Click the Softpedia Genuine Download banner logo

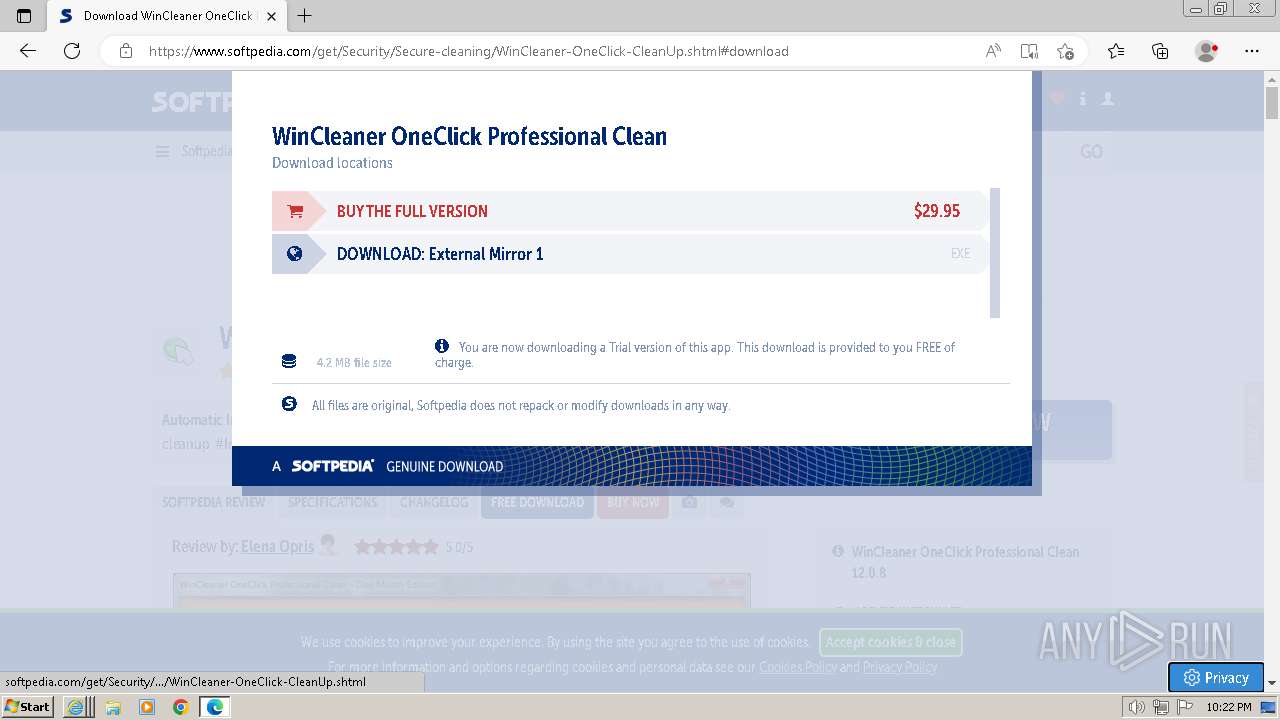tap(333, 466)
